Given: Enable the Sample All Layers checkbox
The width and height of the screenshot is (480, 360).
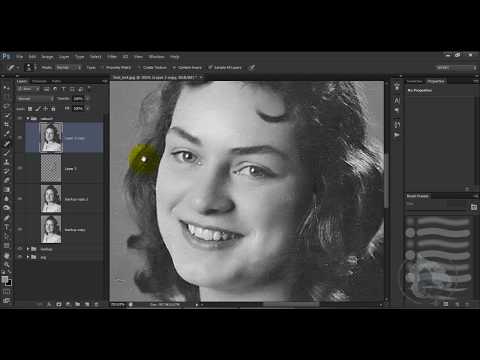Looking at the screenshot, I should click(x=210, y=67).
